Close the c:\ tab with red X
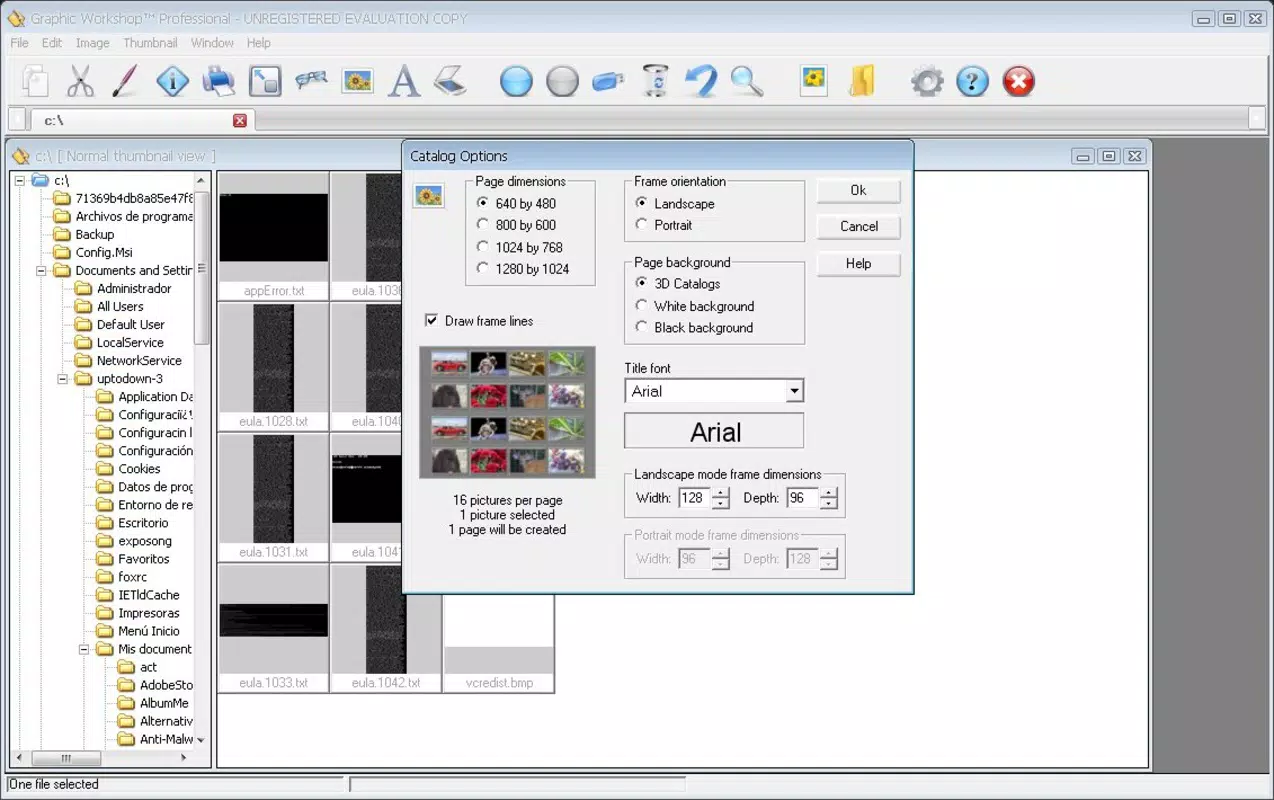The height and width of the screenshot is (800, 1274). (x=240, y=120)
